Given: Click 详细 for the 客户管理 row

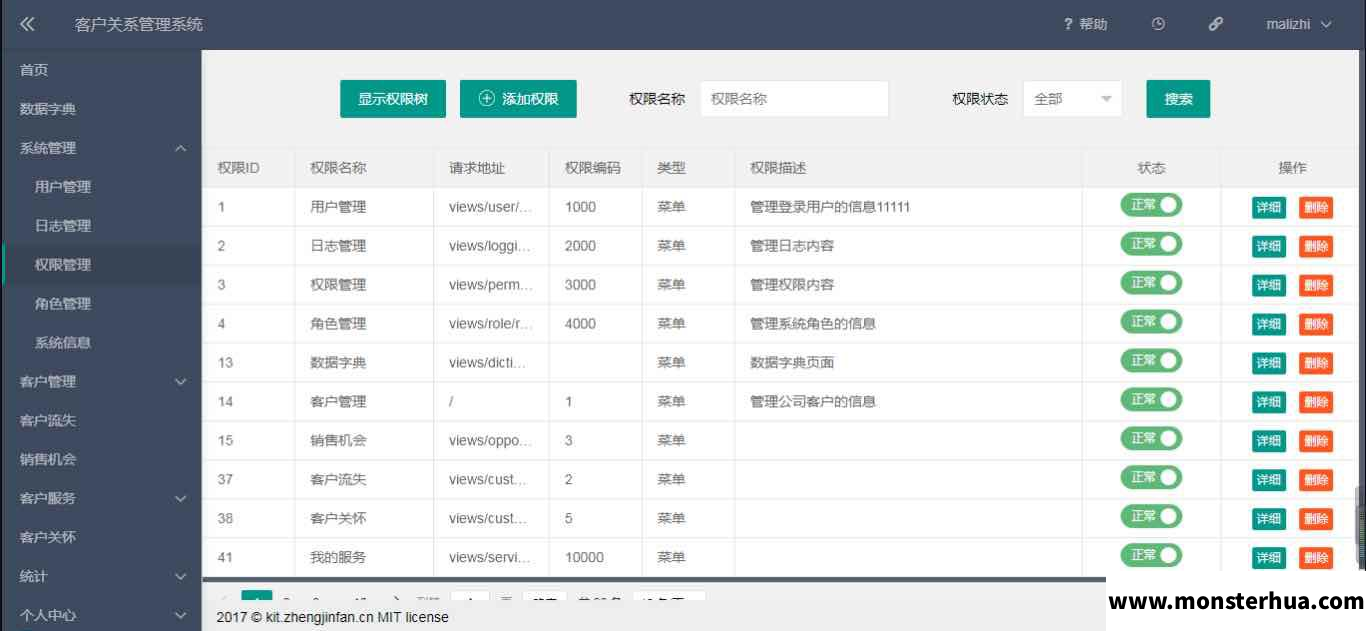Looking at the screenshot, I should pos(1269,403).
